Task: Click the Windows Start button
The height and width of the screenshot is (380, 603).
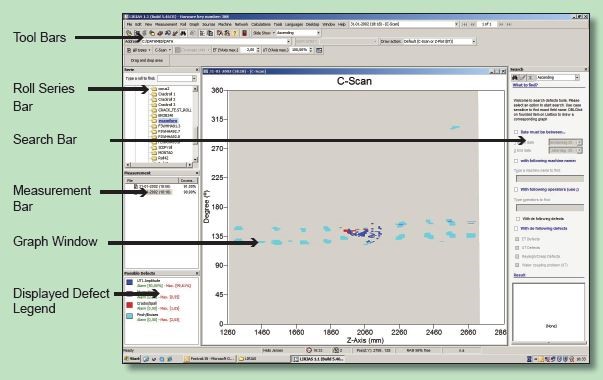Action: pyautogui.click(x=132, y=359)
